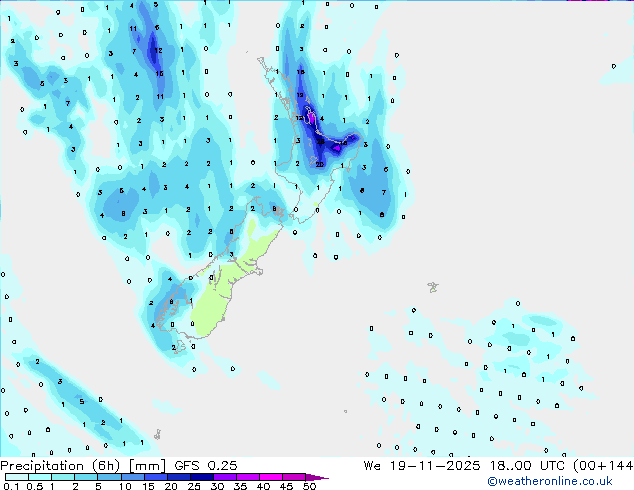The image size is (634, 490).
Task: Click the 25–30 mm legend color swatch
Action: point(201,477)
